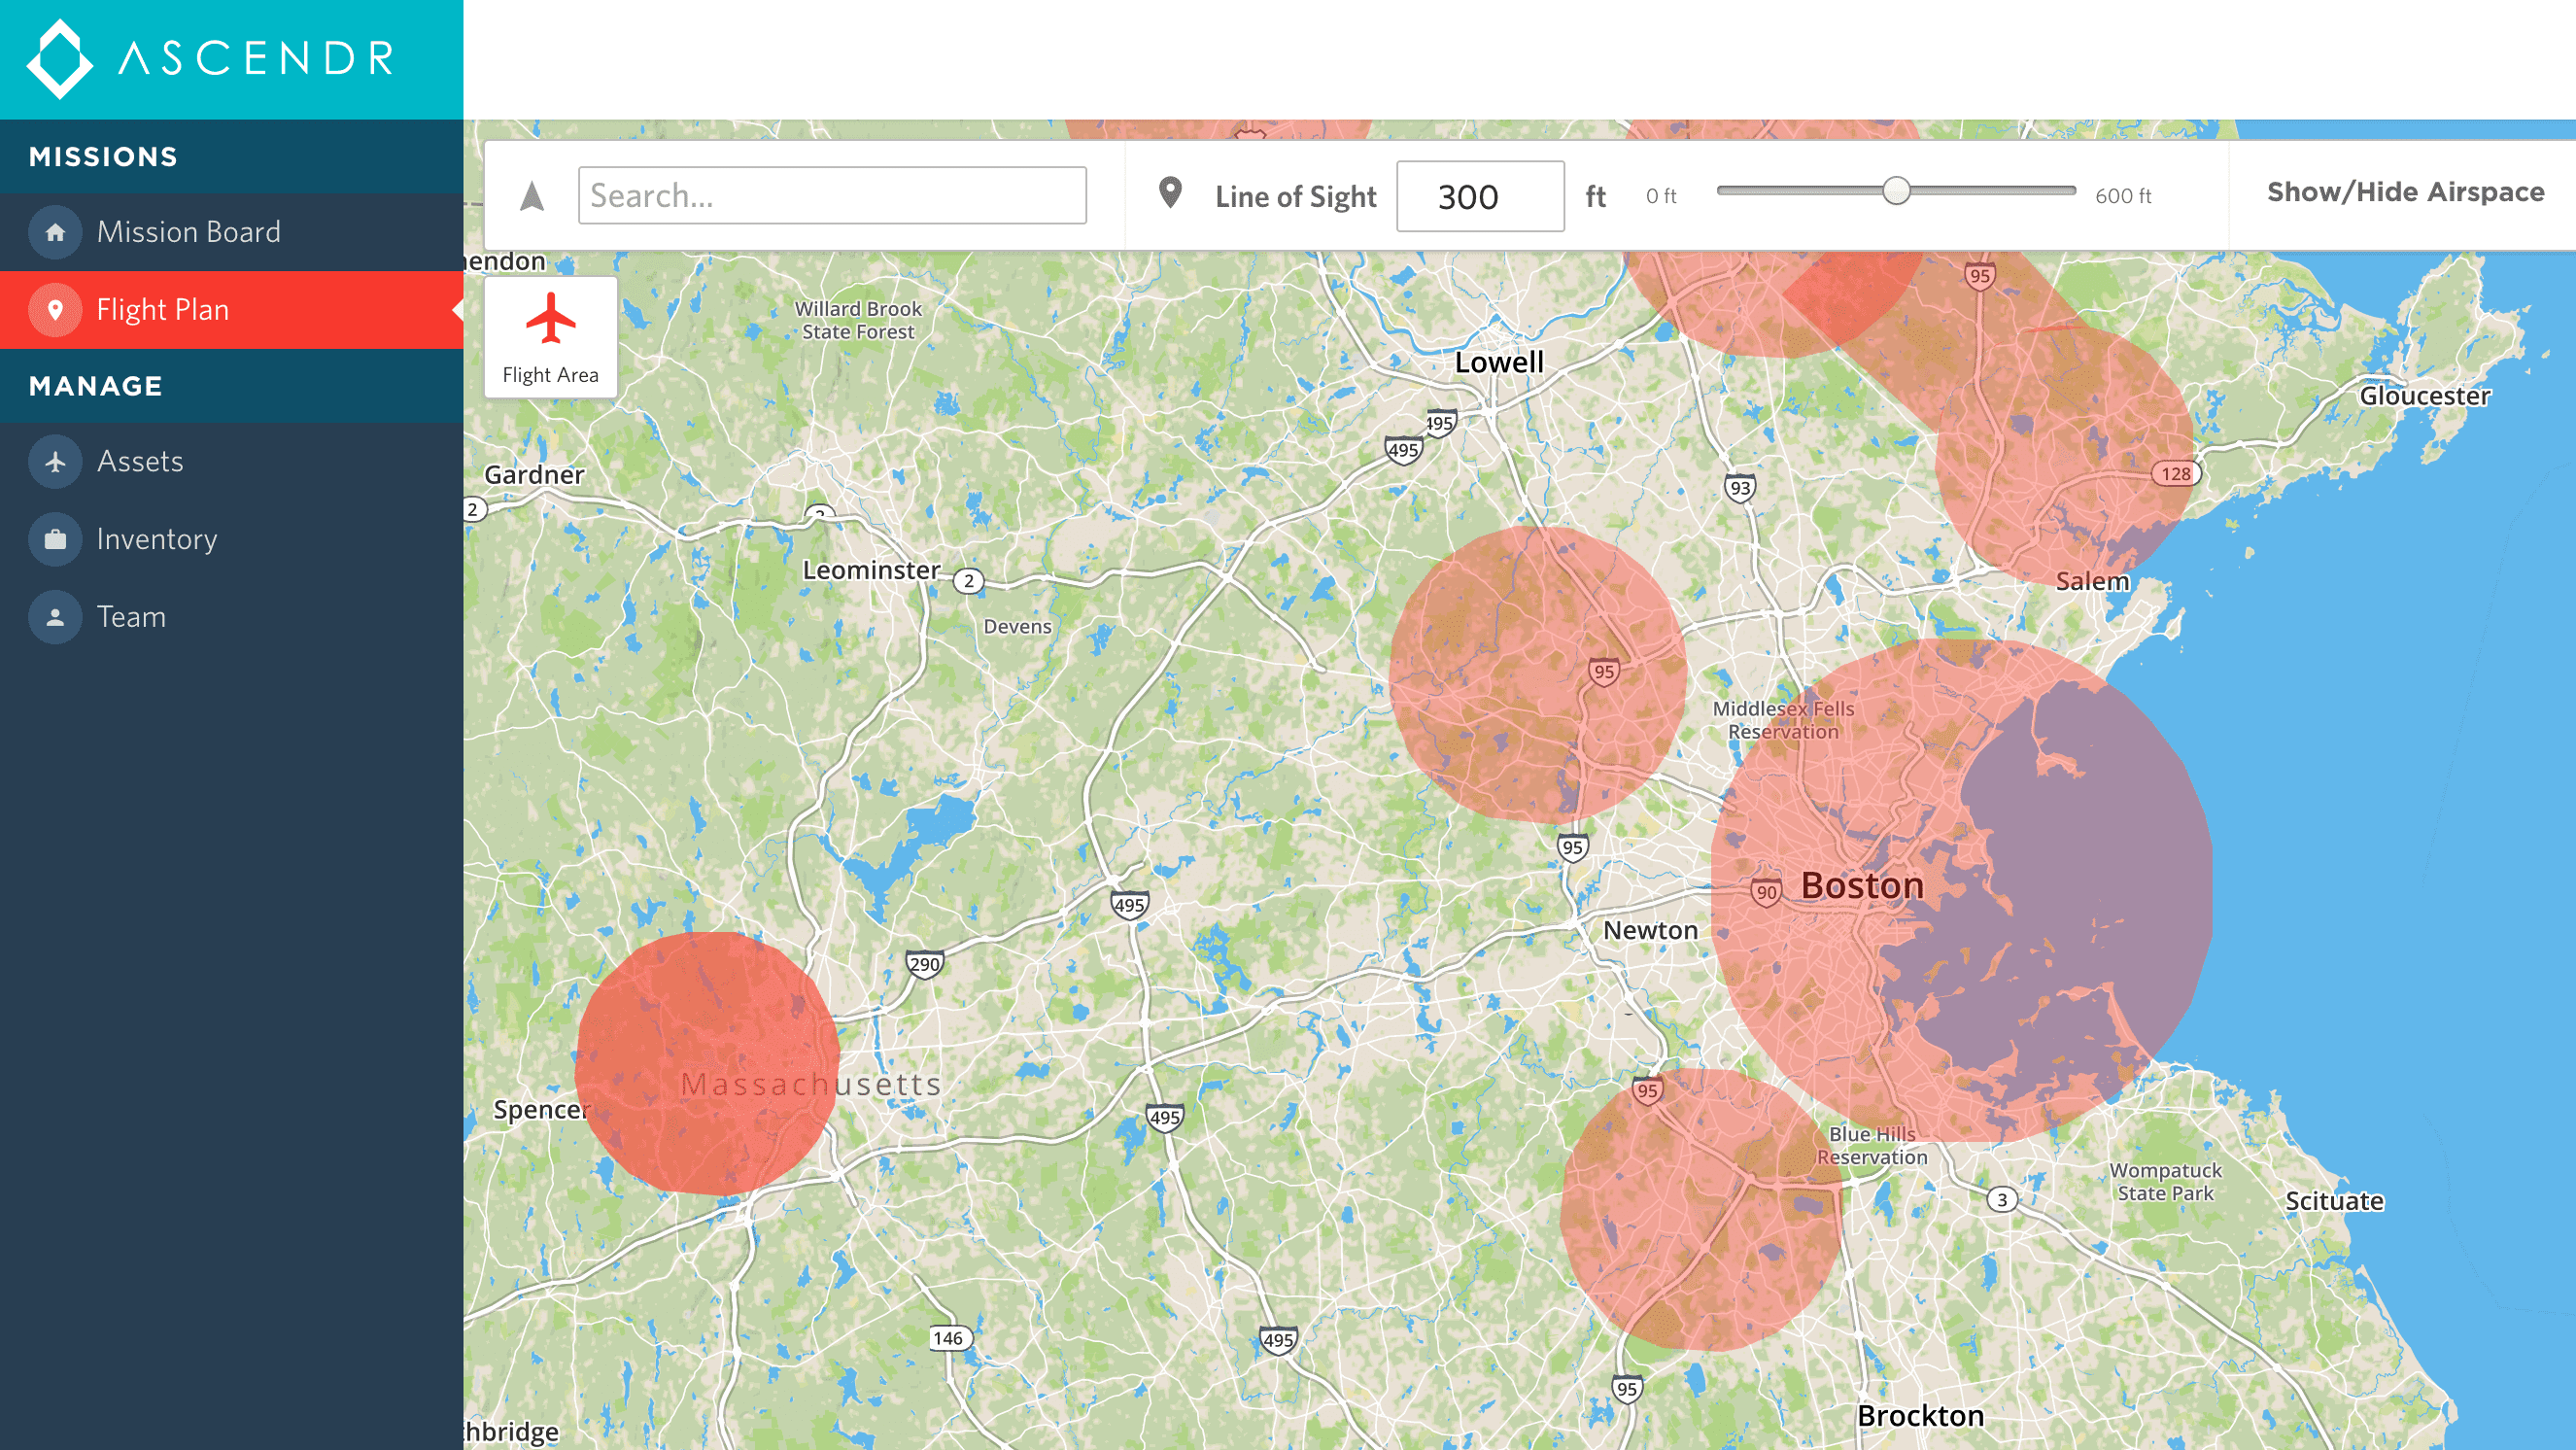Select the Flight Plan menu item
The width and height of the screenshot is (2576, 1450).
(x=163, y=310)
